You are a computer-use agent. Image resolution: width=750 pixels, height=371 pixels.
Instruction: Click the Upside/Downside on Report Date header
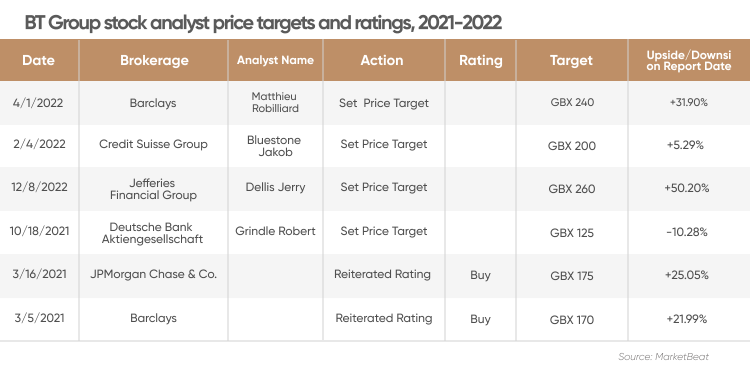[x=689, y=60]
